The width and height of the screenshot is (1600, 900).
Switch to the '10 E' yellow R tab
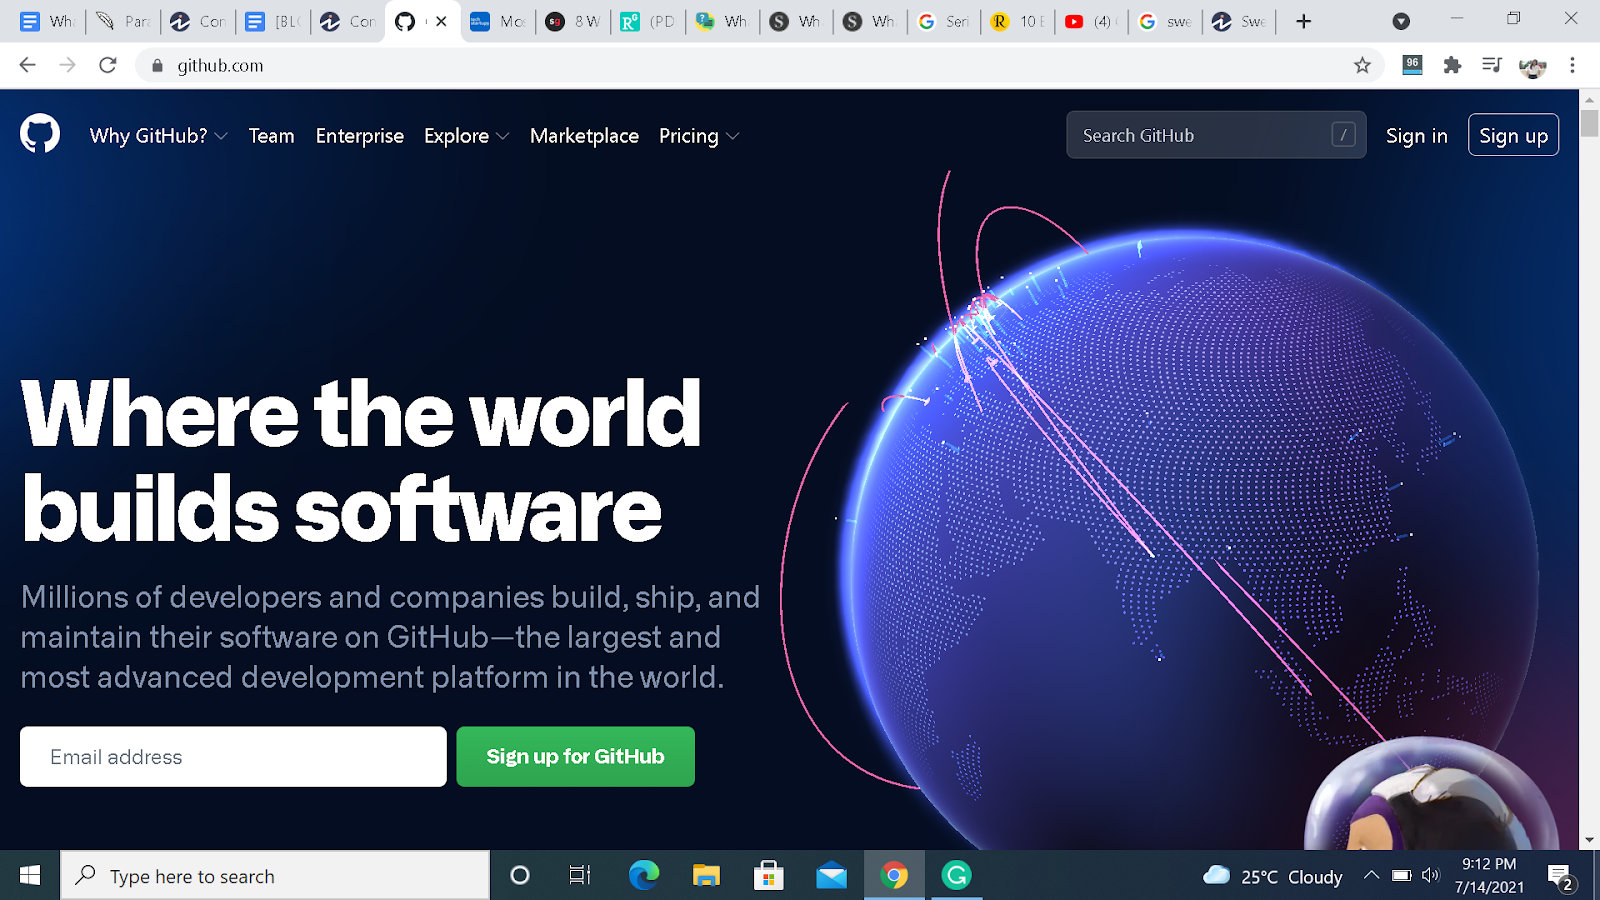coord(1016,21)
